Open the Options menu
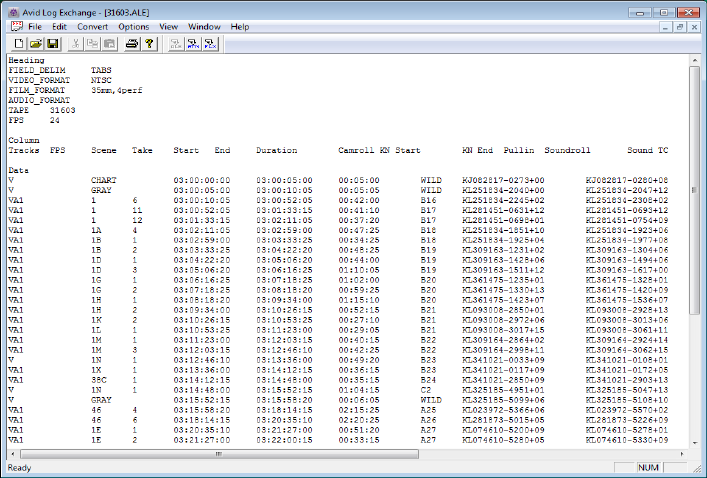Screen dimensions: 707x478 (x=133, y=27)
